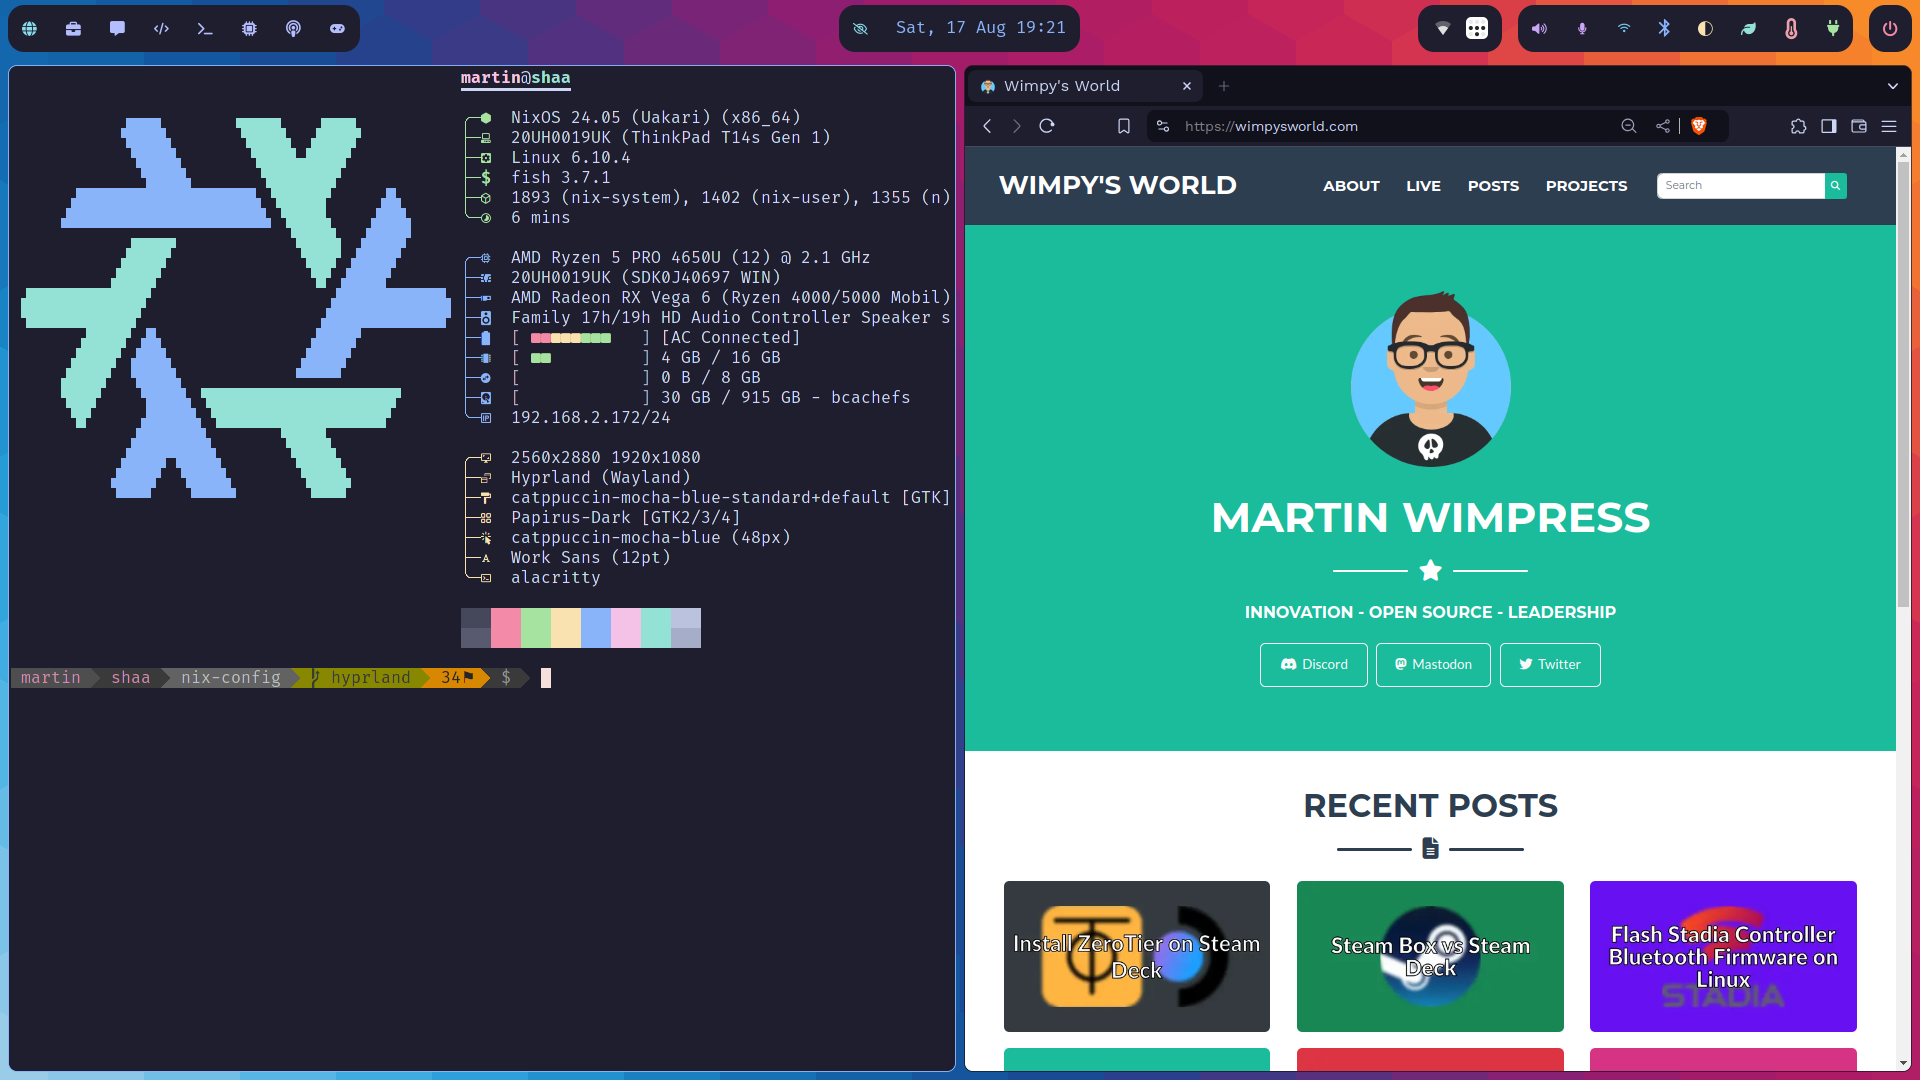
Task: Click the power button in top bar
Action: [x=1889, y=29]
